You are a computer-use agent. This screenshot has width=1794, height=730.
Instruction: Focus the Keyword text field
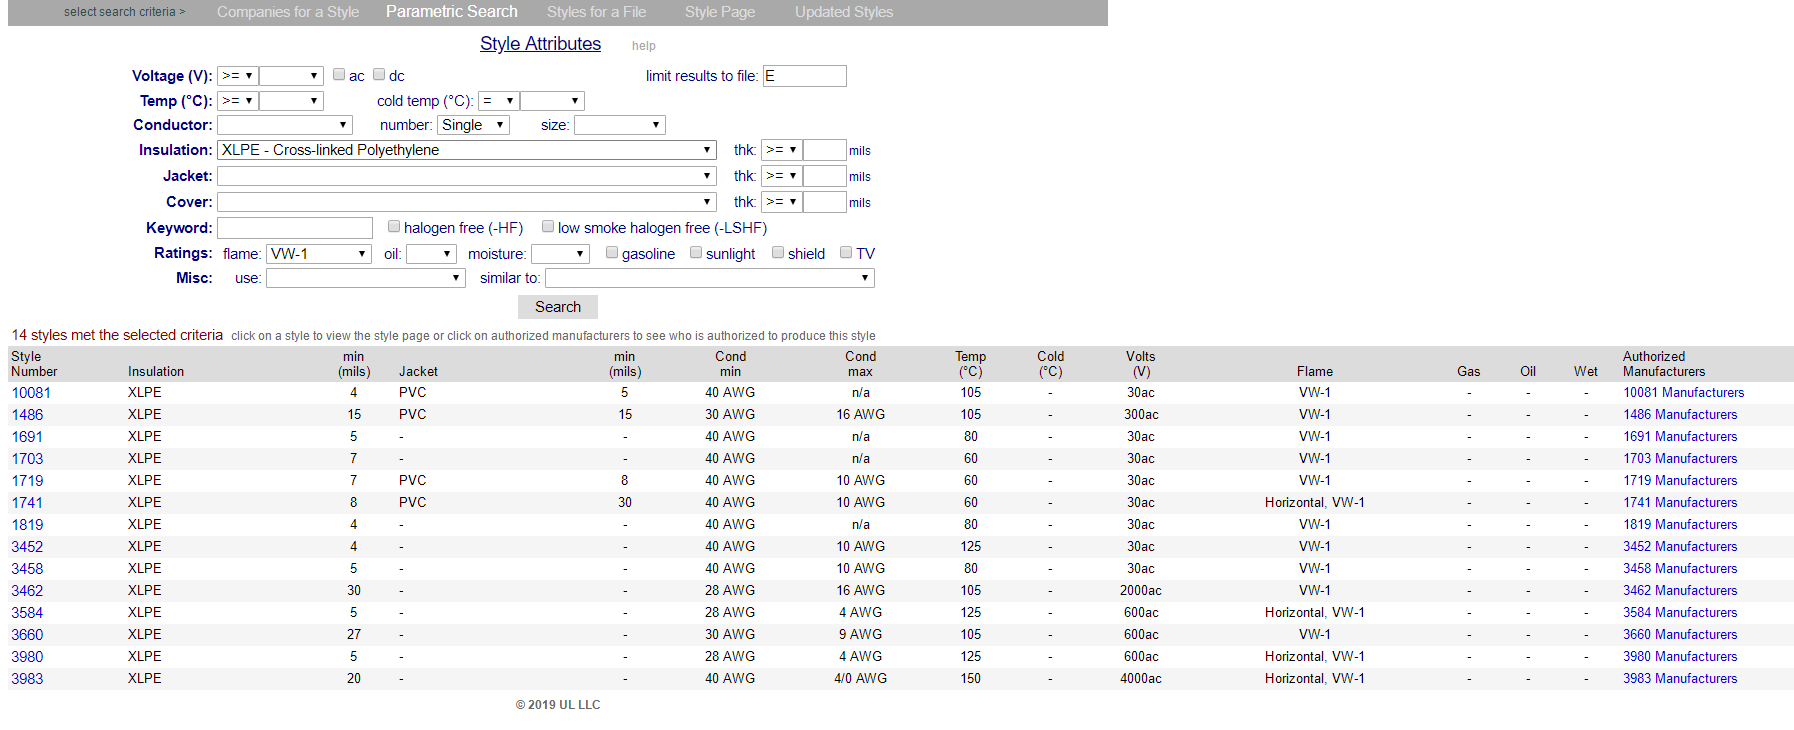click(x=295, y=228)
